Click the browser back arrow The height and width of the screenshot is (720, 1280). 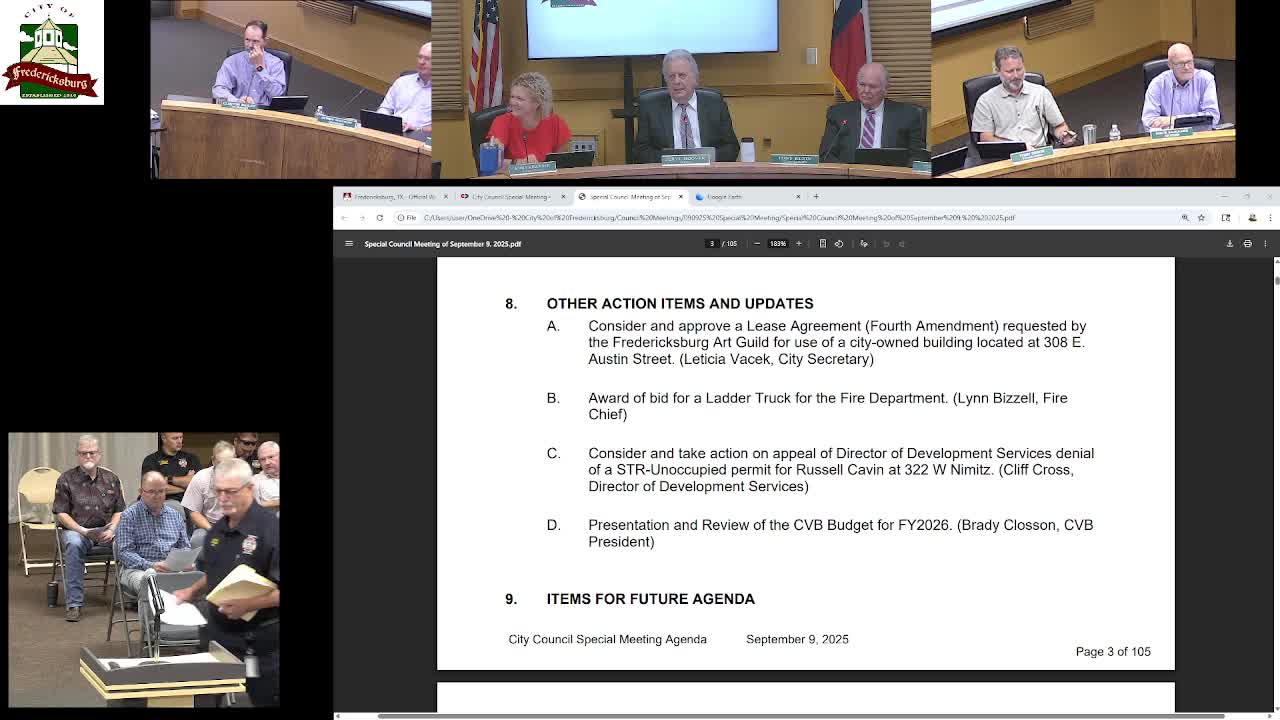click(346, 217)
